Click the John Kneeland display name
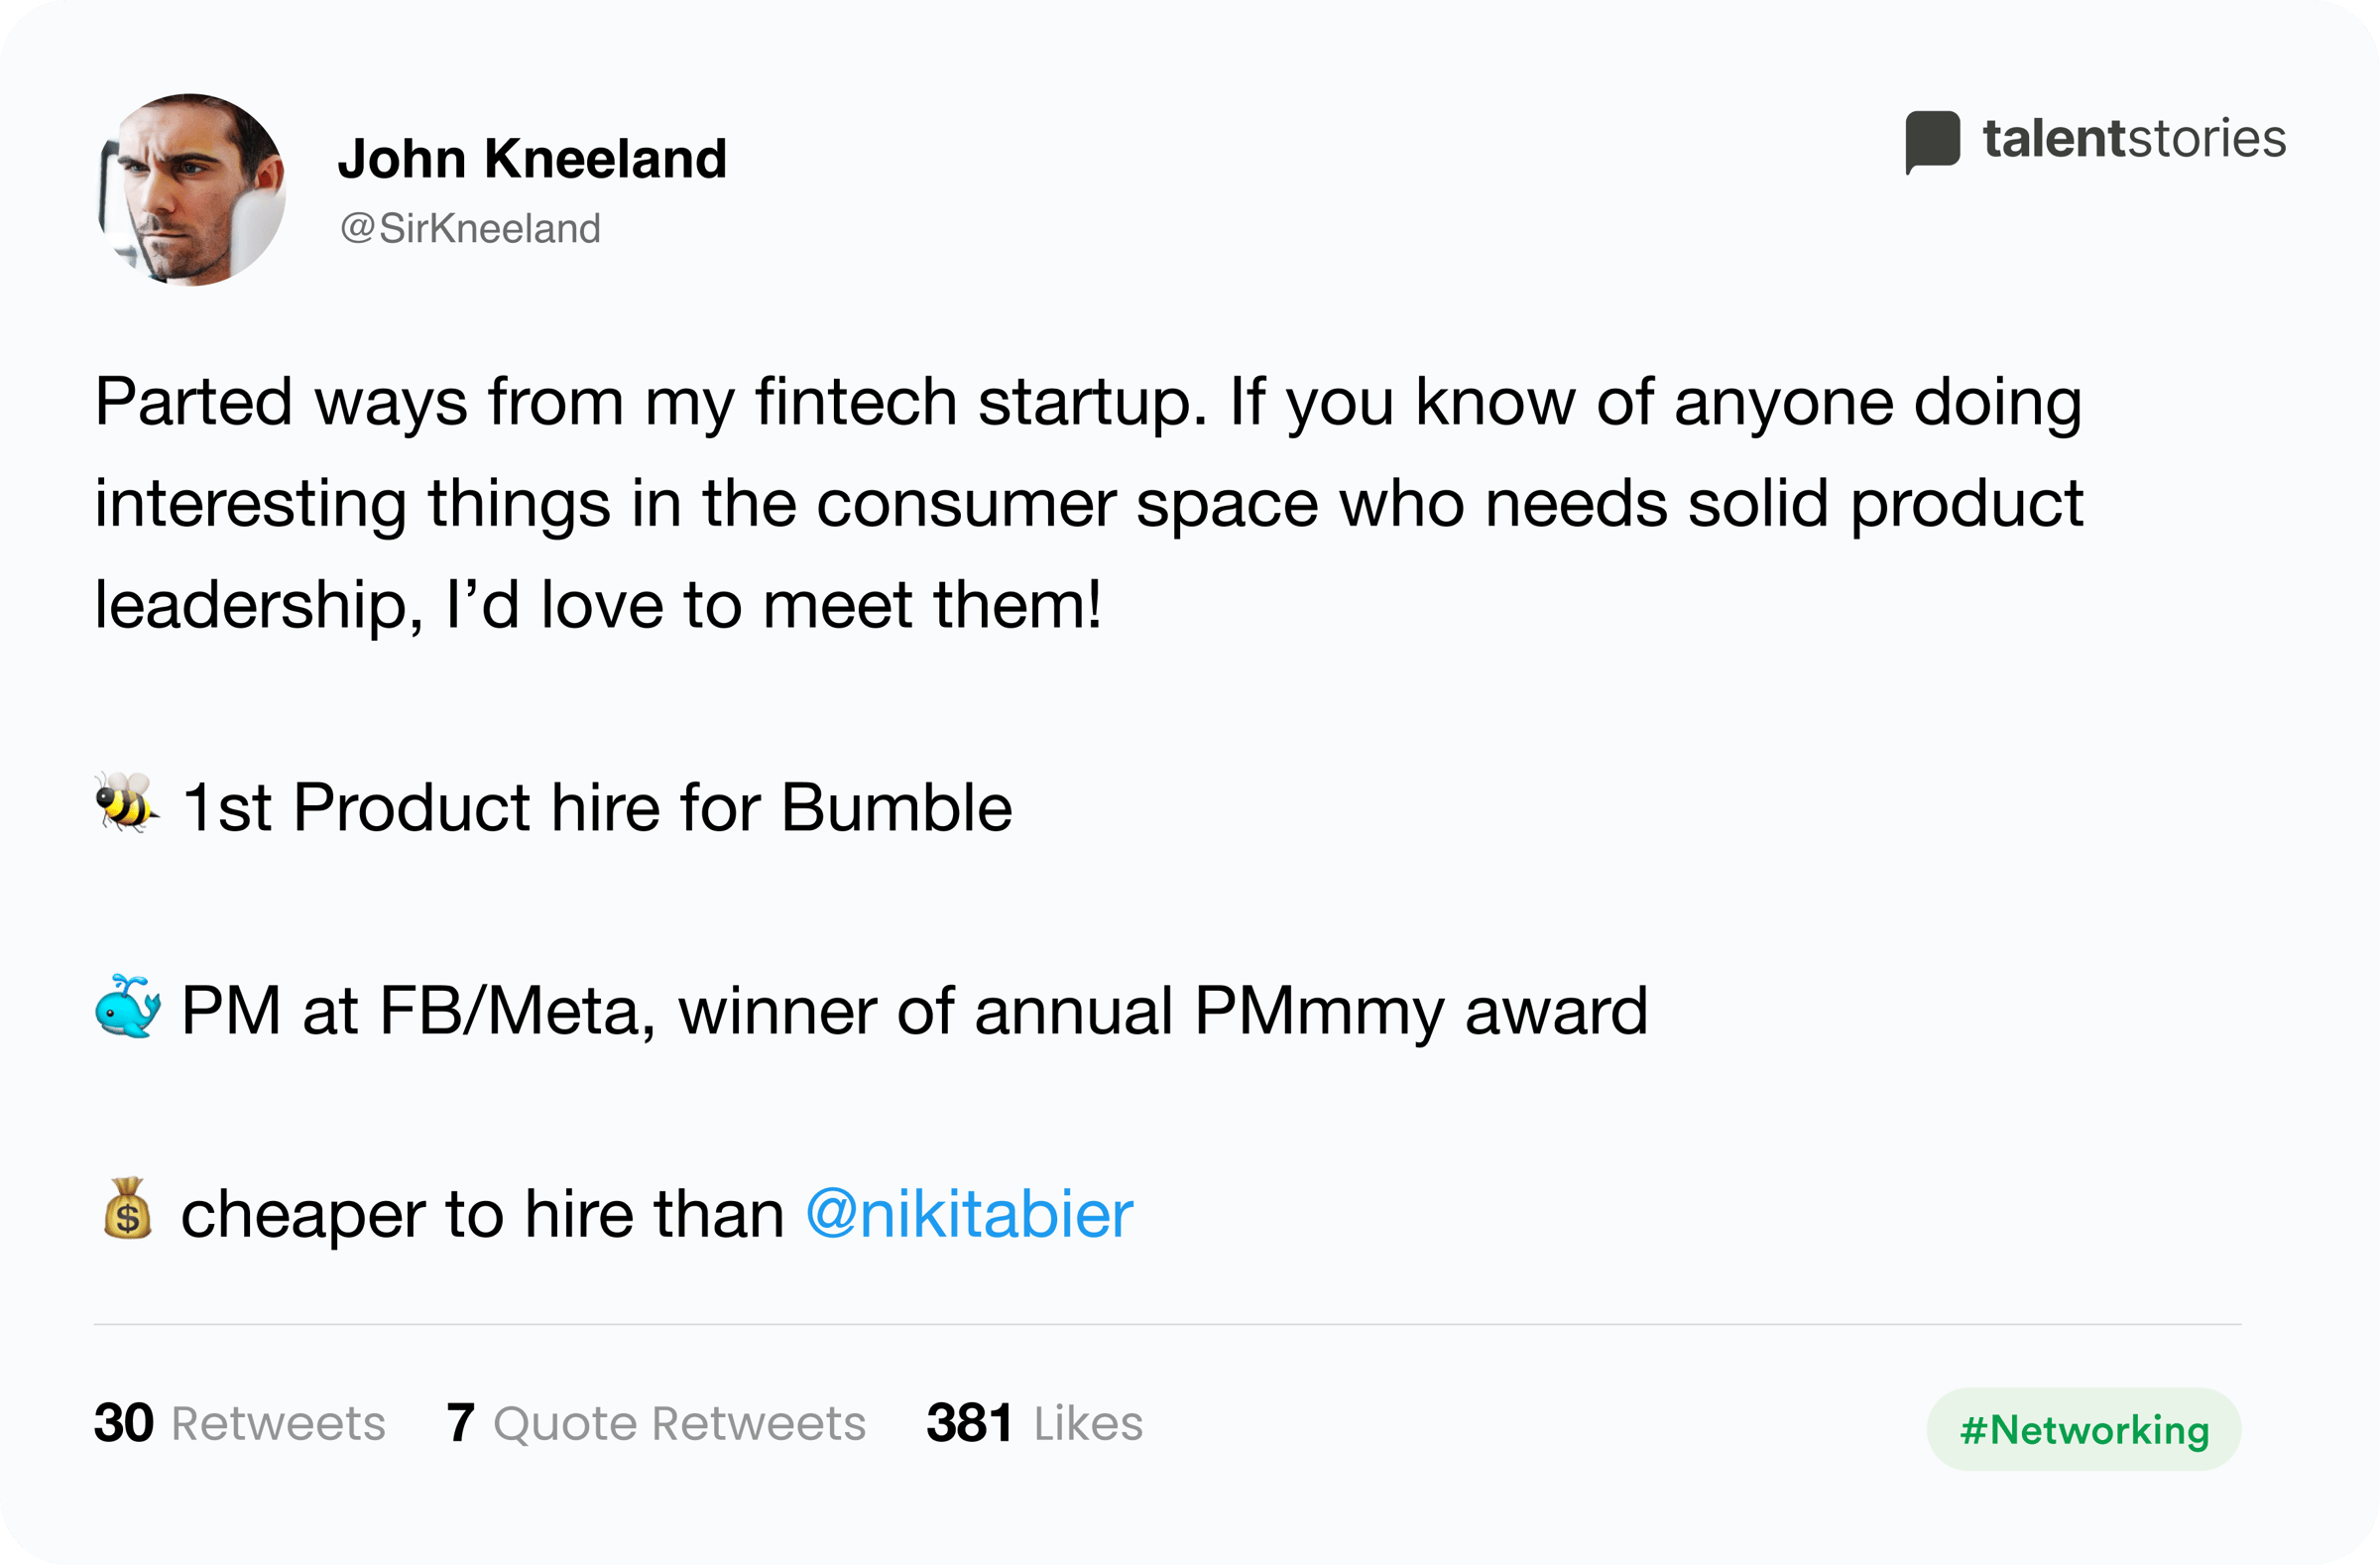The height and width of the screenshot is (1565, 2380). point(532,159)
